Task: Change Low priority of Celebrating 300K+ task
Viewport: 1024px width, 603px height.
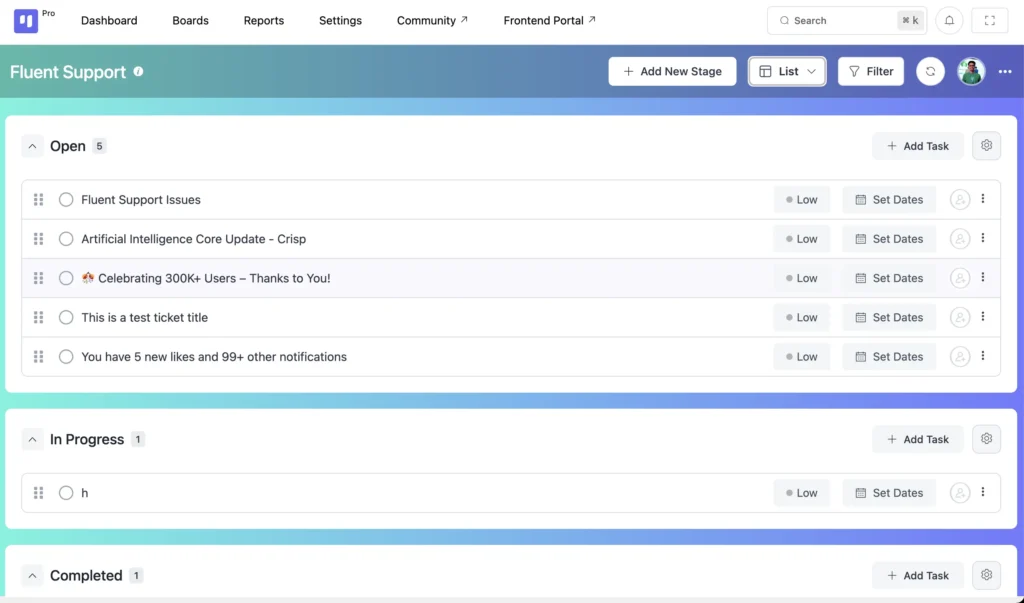Action: [x=801, y=278]
